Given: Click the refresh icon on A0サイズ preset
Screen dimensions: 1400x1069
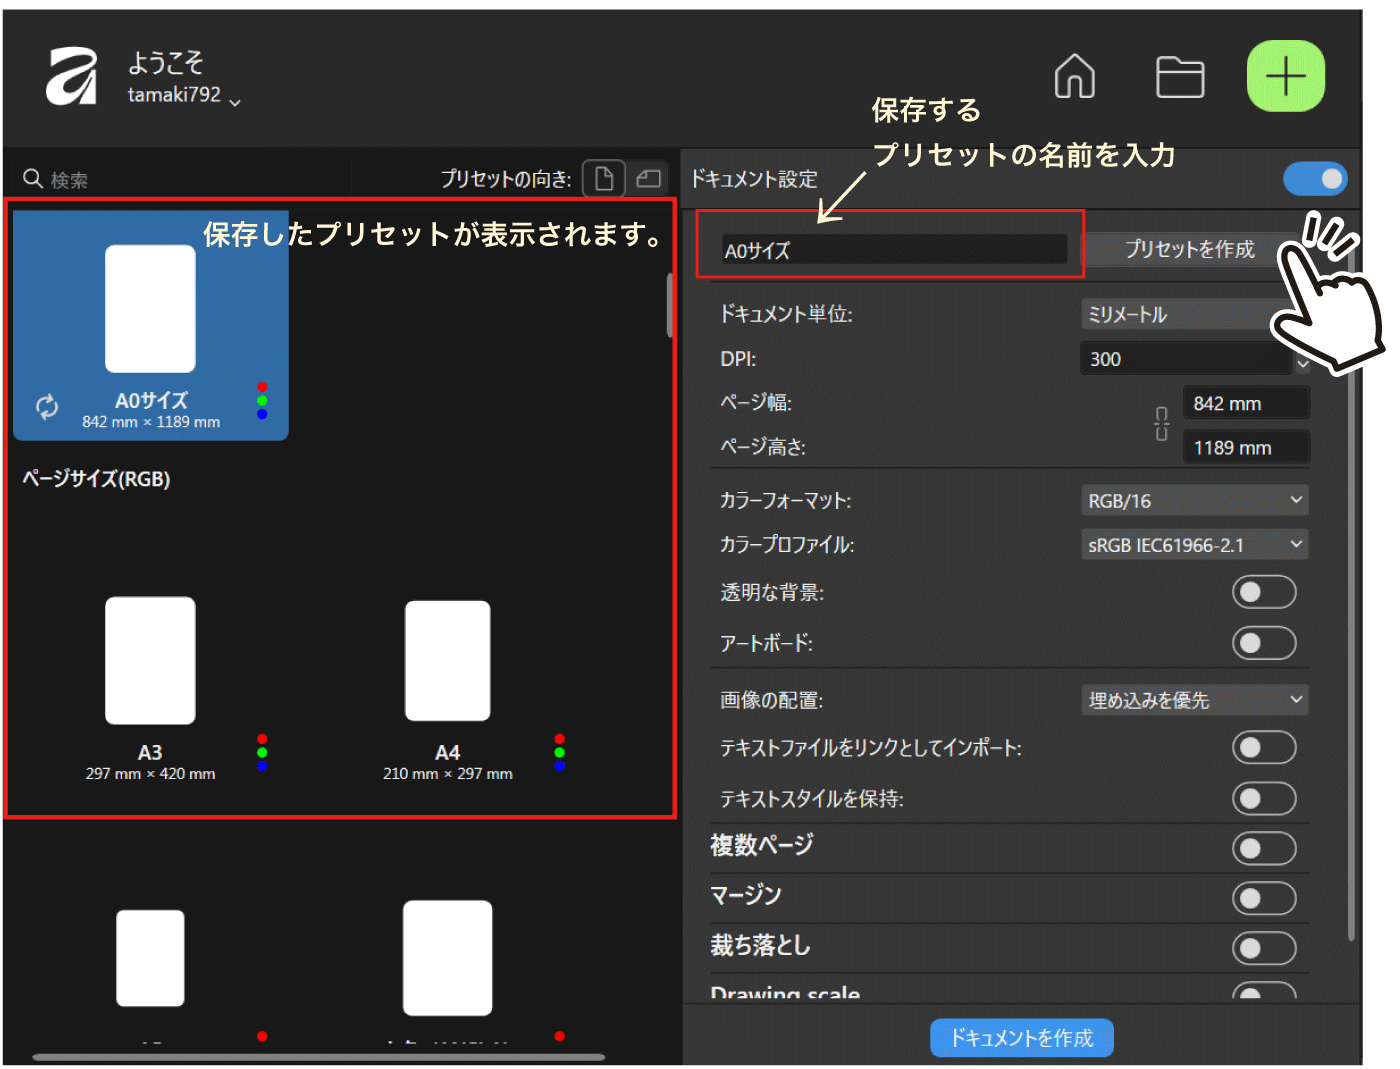Looking at the screenshot, I should pyautogui.click(x=47, y=406).
